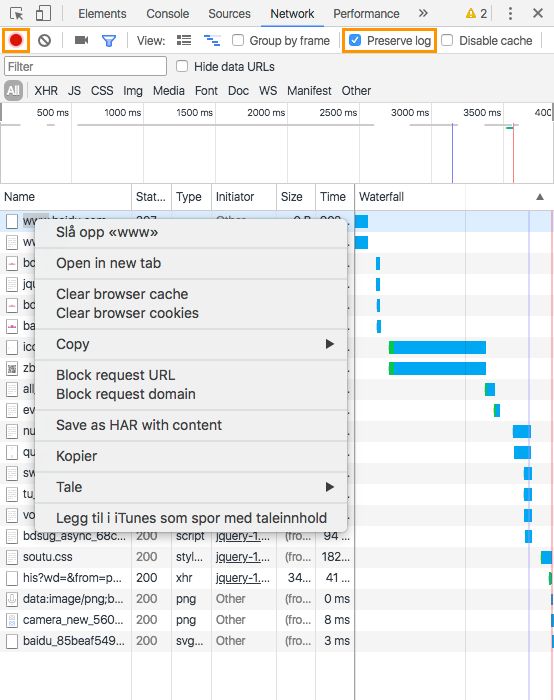Viewport: 554px width, 700px height.
Task: Clear the network log
Action: [44, 41]
